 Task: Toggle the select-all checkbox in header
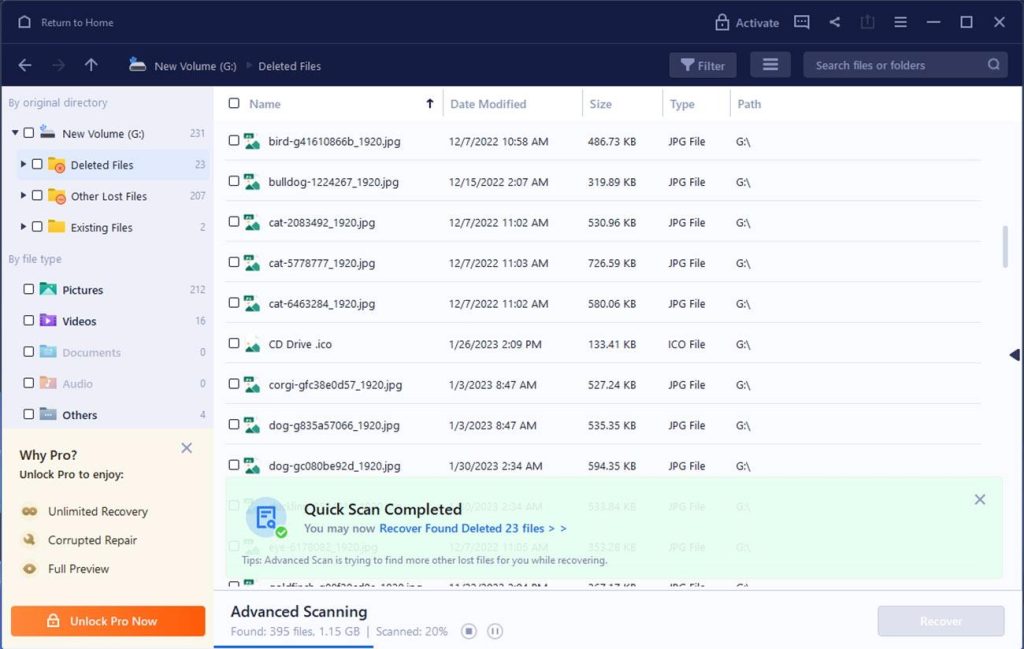click(234, 103)
